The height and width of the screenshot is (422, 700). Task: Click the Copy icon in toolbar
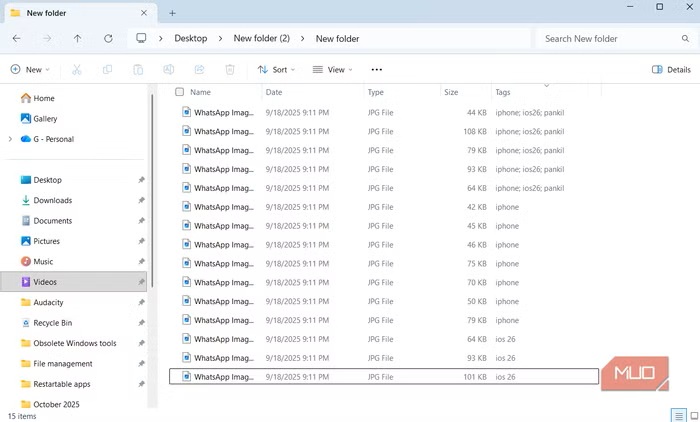[x=108, y=70]
